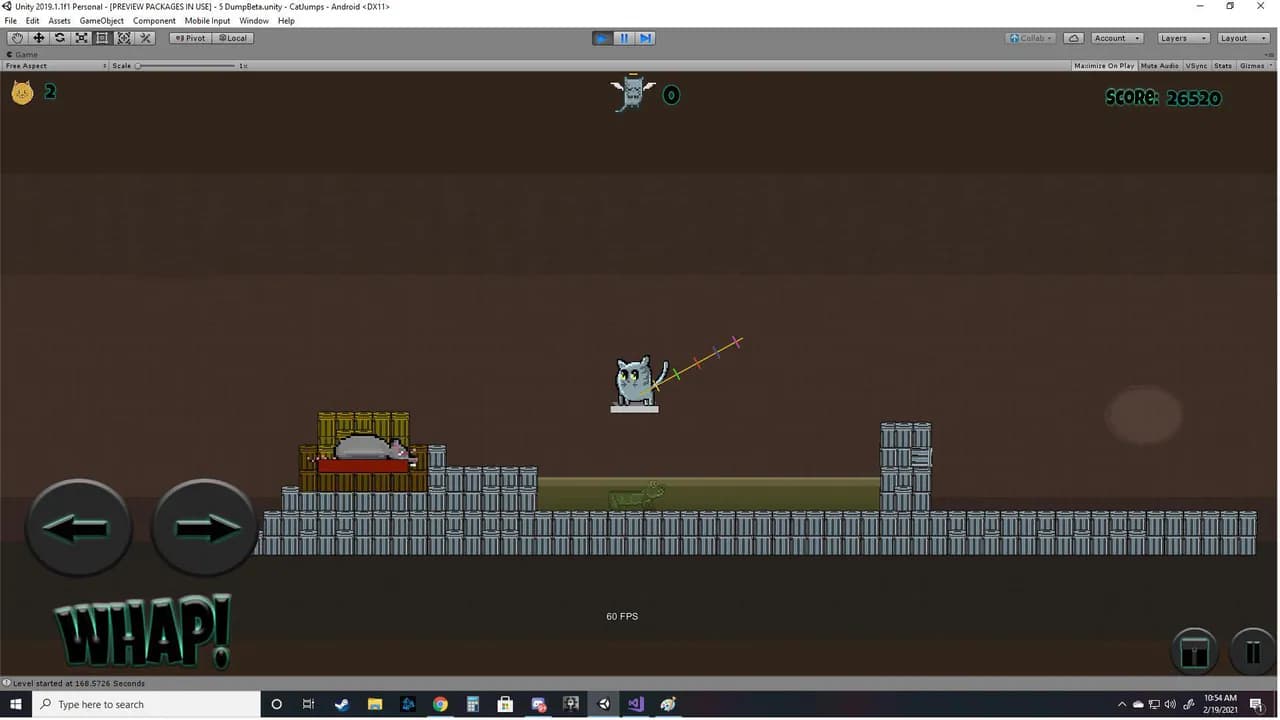
Task: Toggle VSync in Game view
Action: pyautogui.click(x=1196, y=66)
